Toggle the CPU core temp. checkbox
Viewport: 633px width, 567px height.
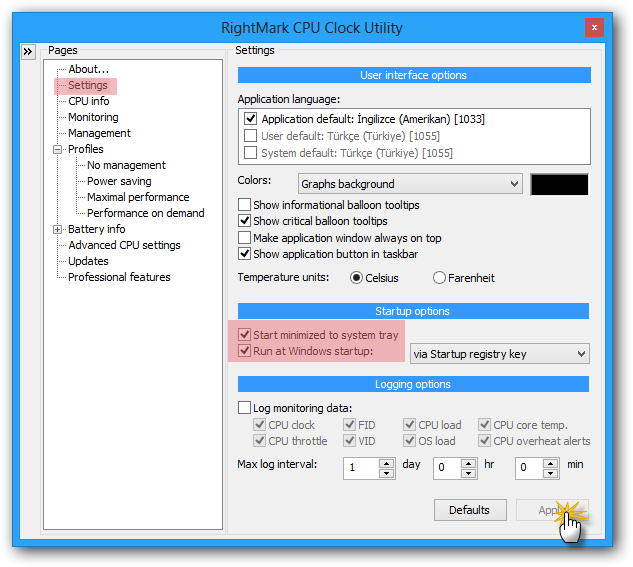click(484, 425)
